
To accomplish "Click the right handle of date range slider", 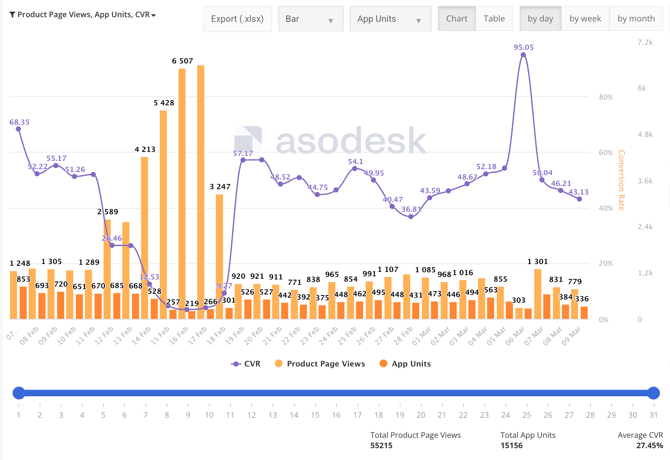I will click(653, 393).
